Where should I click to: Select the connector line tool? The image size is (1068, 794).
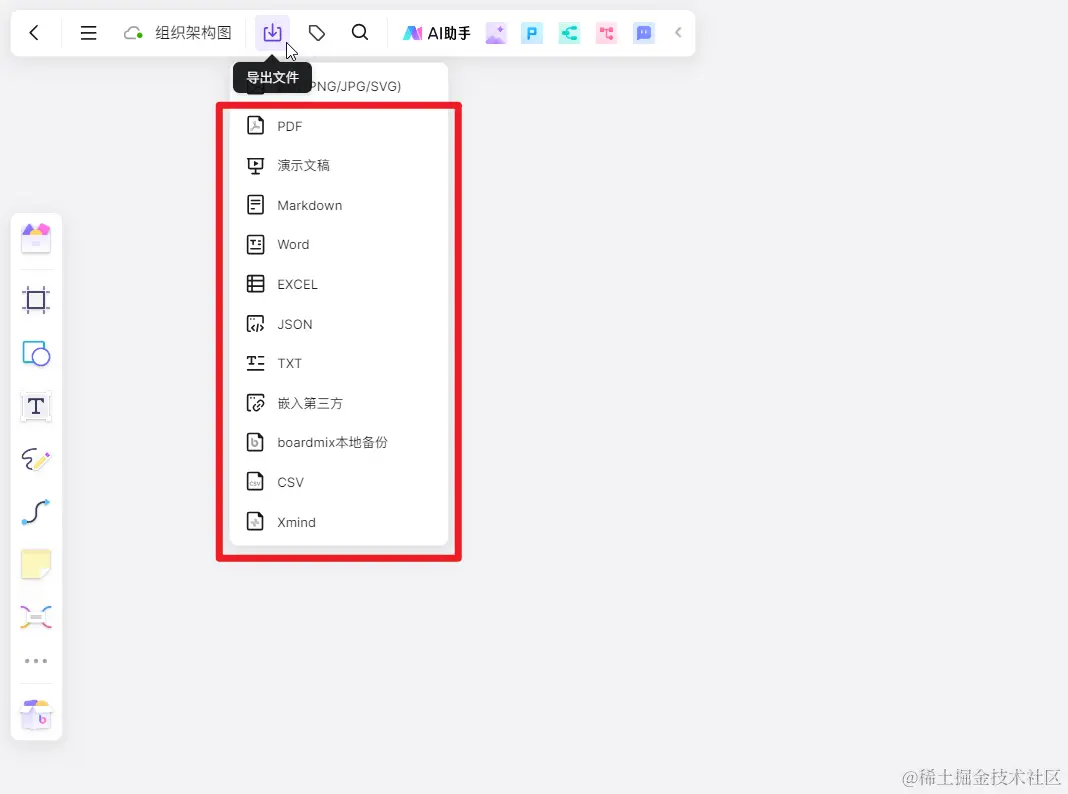[36, 512]
